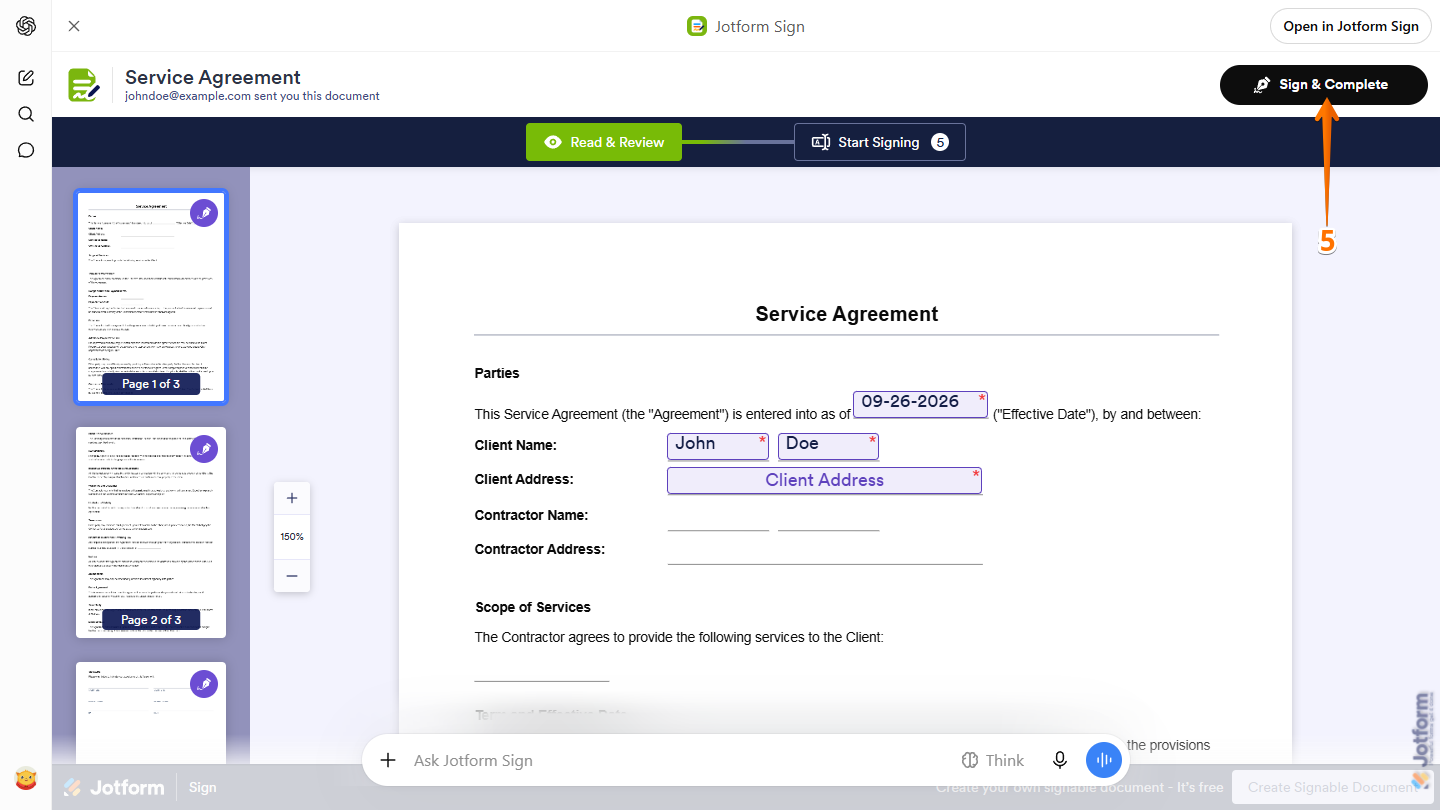This screenshot has height=810, width=1440.
Task: Click the pen badge on page 2 thumbnail
Action: pyautogui.click(x=204, y=449)
